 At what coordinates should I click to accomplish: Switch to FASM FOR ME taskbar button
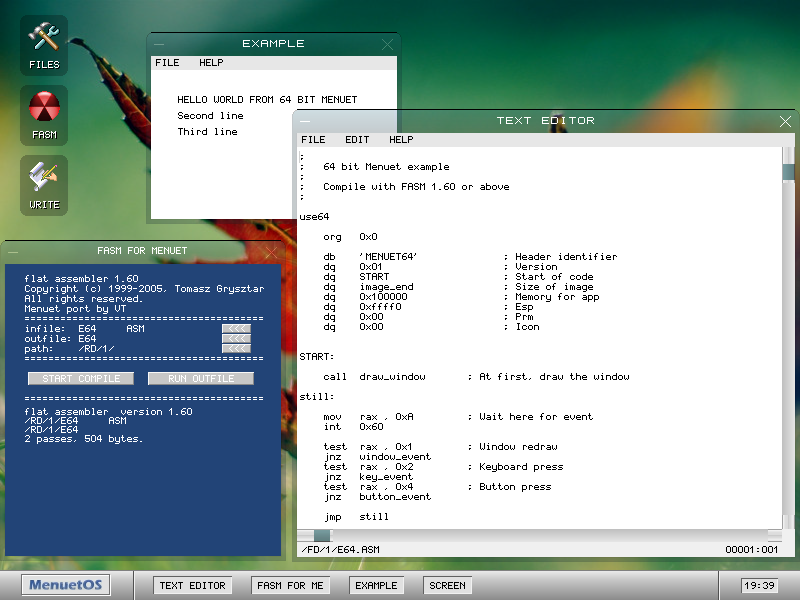coord(290,585)
